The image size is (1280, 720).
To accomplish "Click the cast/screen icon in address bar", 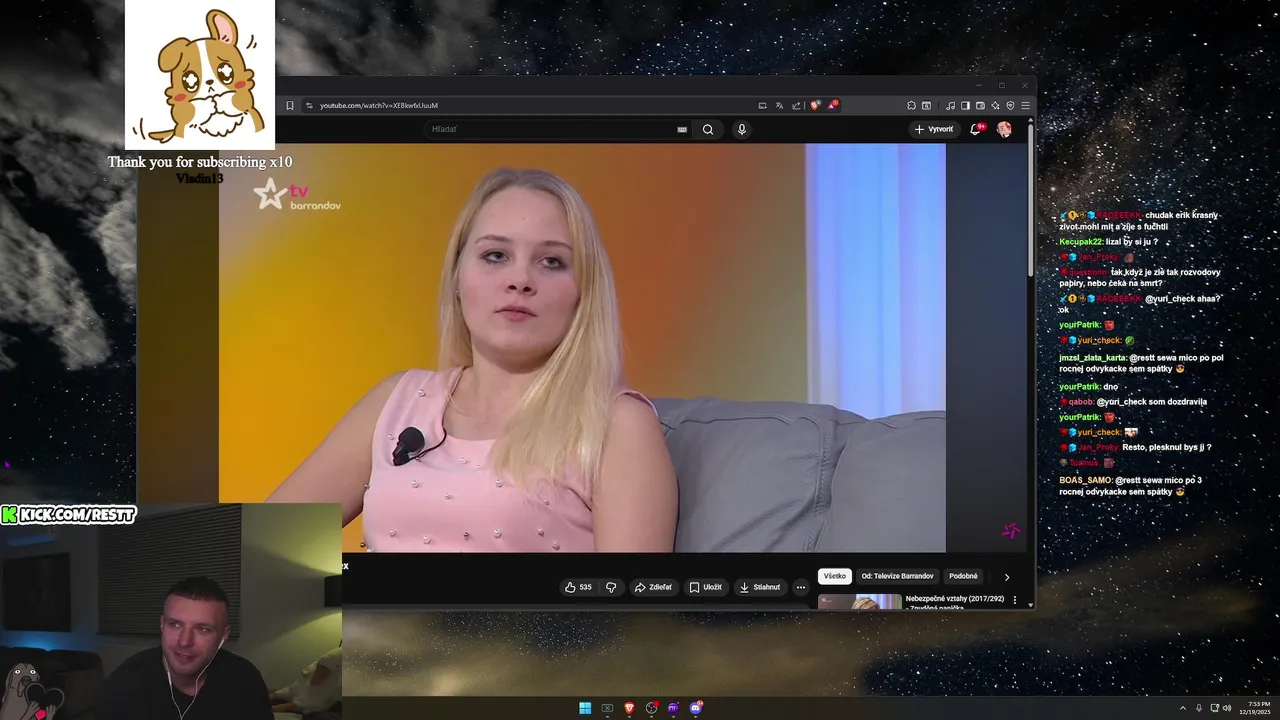I will [x=762, y=105].
